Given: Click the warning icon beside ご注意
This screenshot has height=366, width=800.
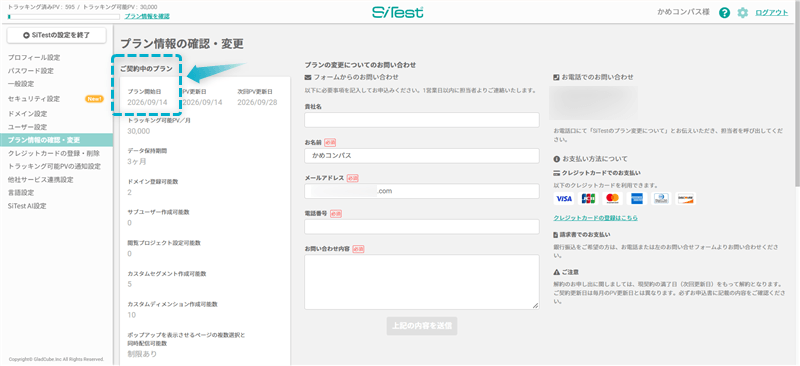Looking at the screenshot, I should tap(557, 273).
